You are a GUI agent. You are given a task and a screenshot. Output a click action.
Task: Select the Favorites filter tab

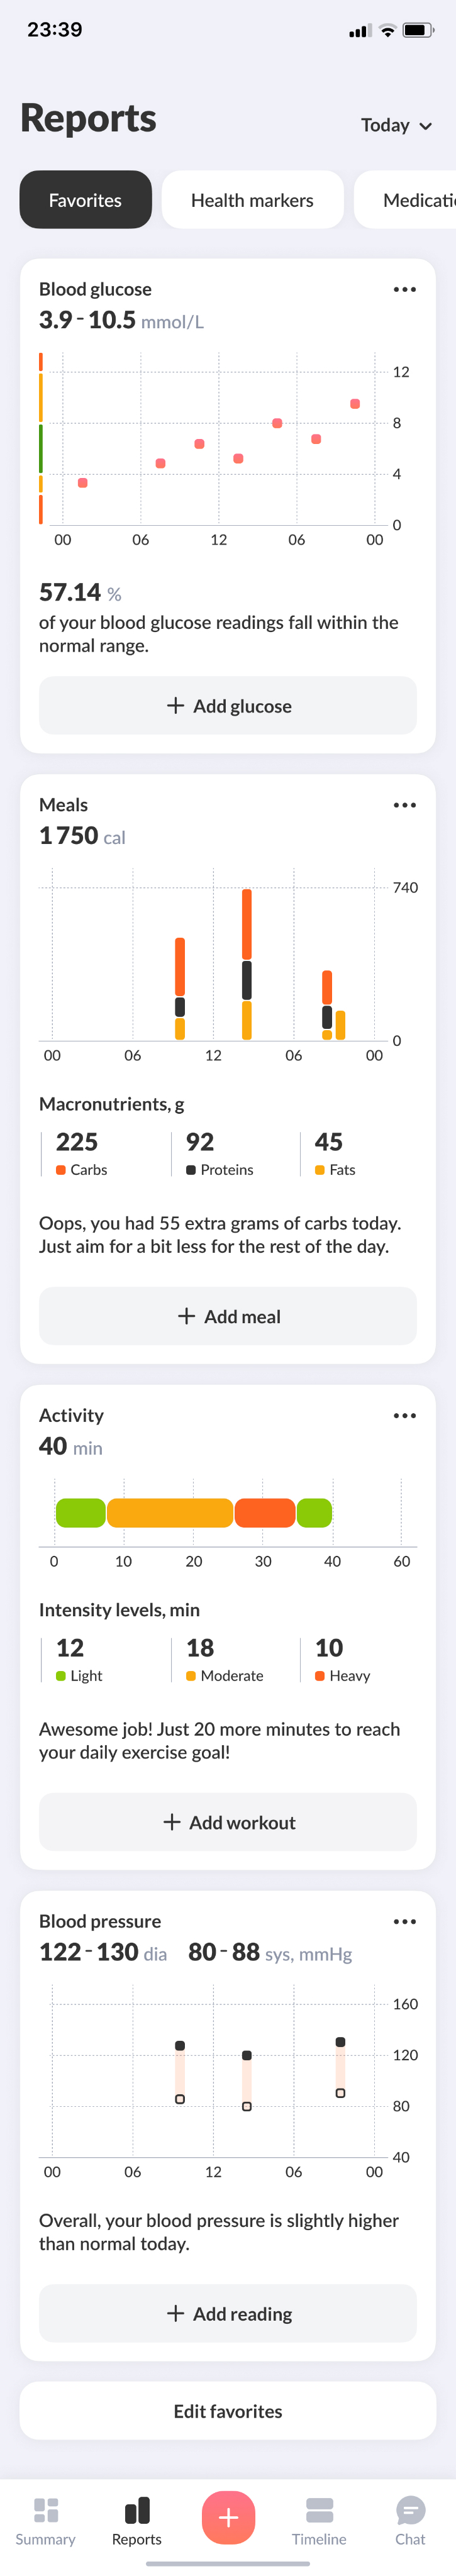click(86, 200)
